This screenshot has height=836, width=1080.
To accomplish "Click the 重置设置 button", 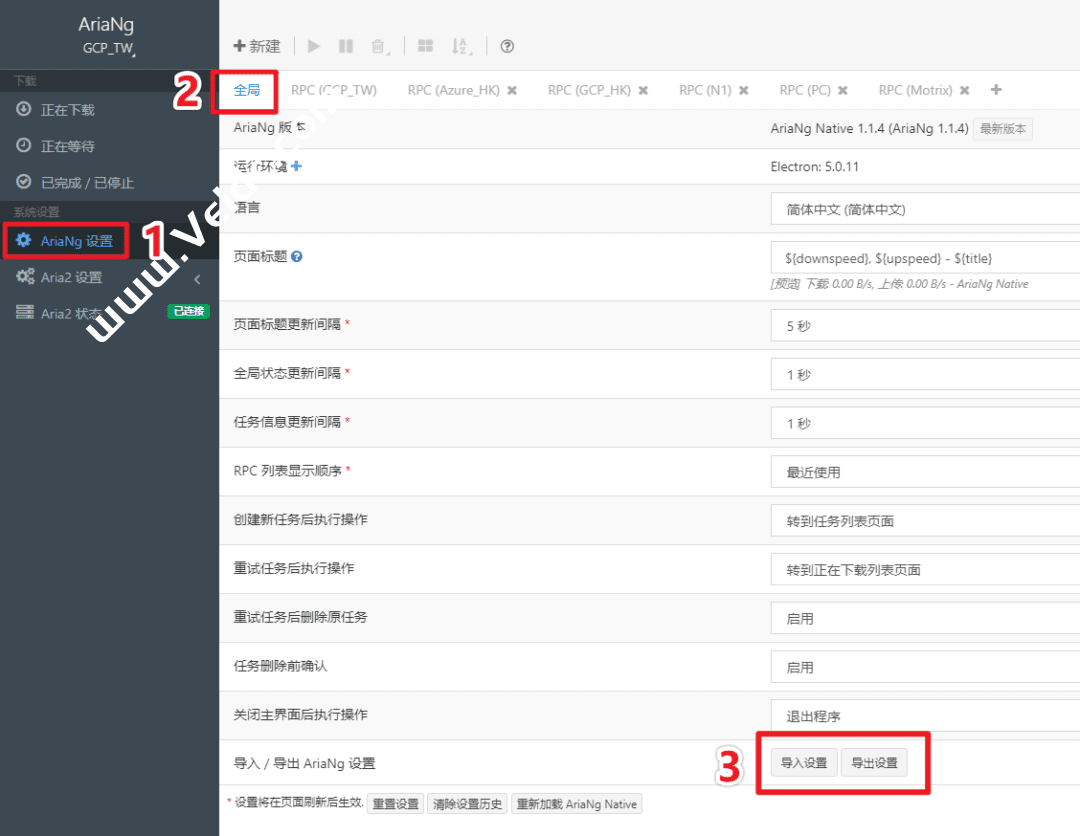I will 395,804.
